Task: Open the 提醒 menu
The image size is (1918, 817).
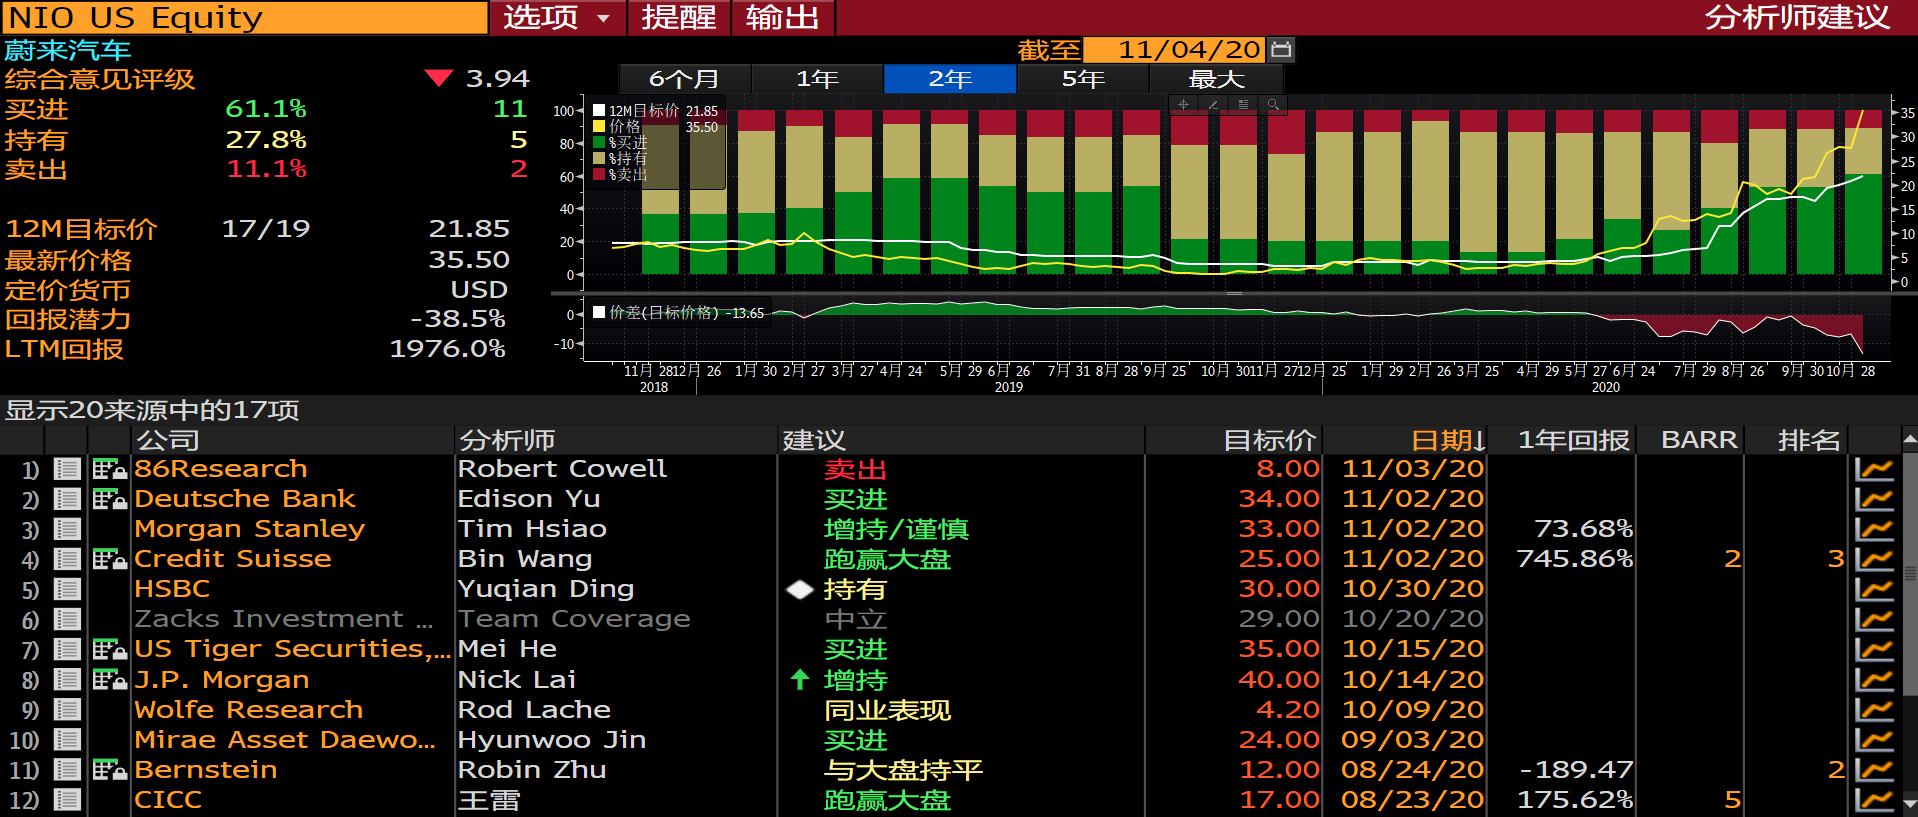Action: point(679,17)
